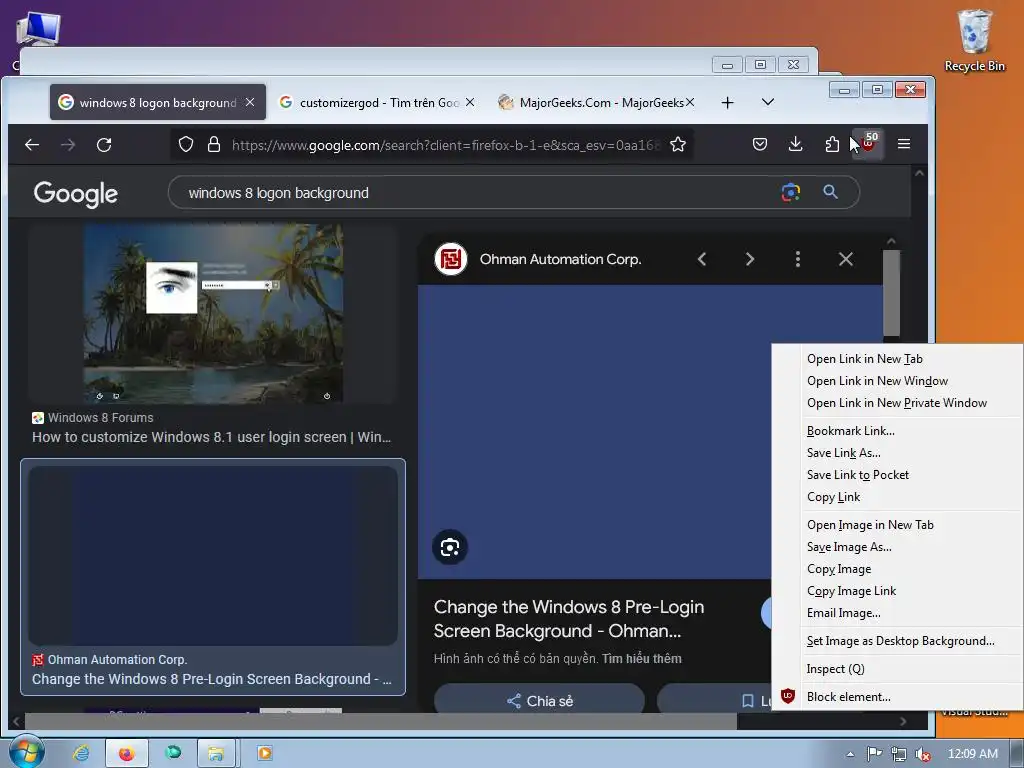
Task: Click the padlock site info icon
Action: [214, 144]
